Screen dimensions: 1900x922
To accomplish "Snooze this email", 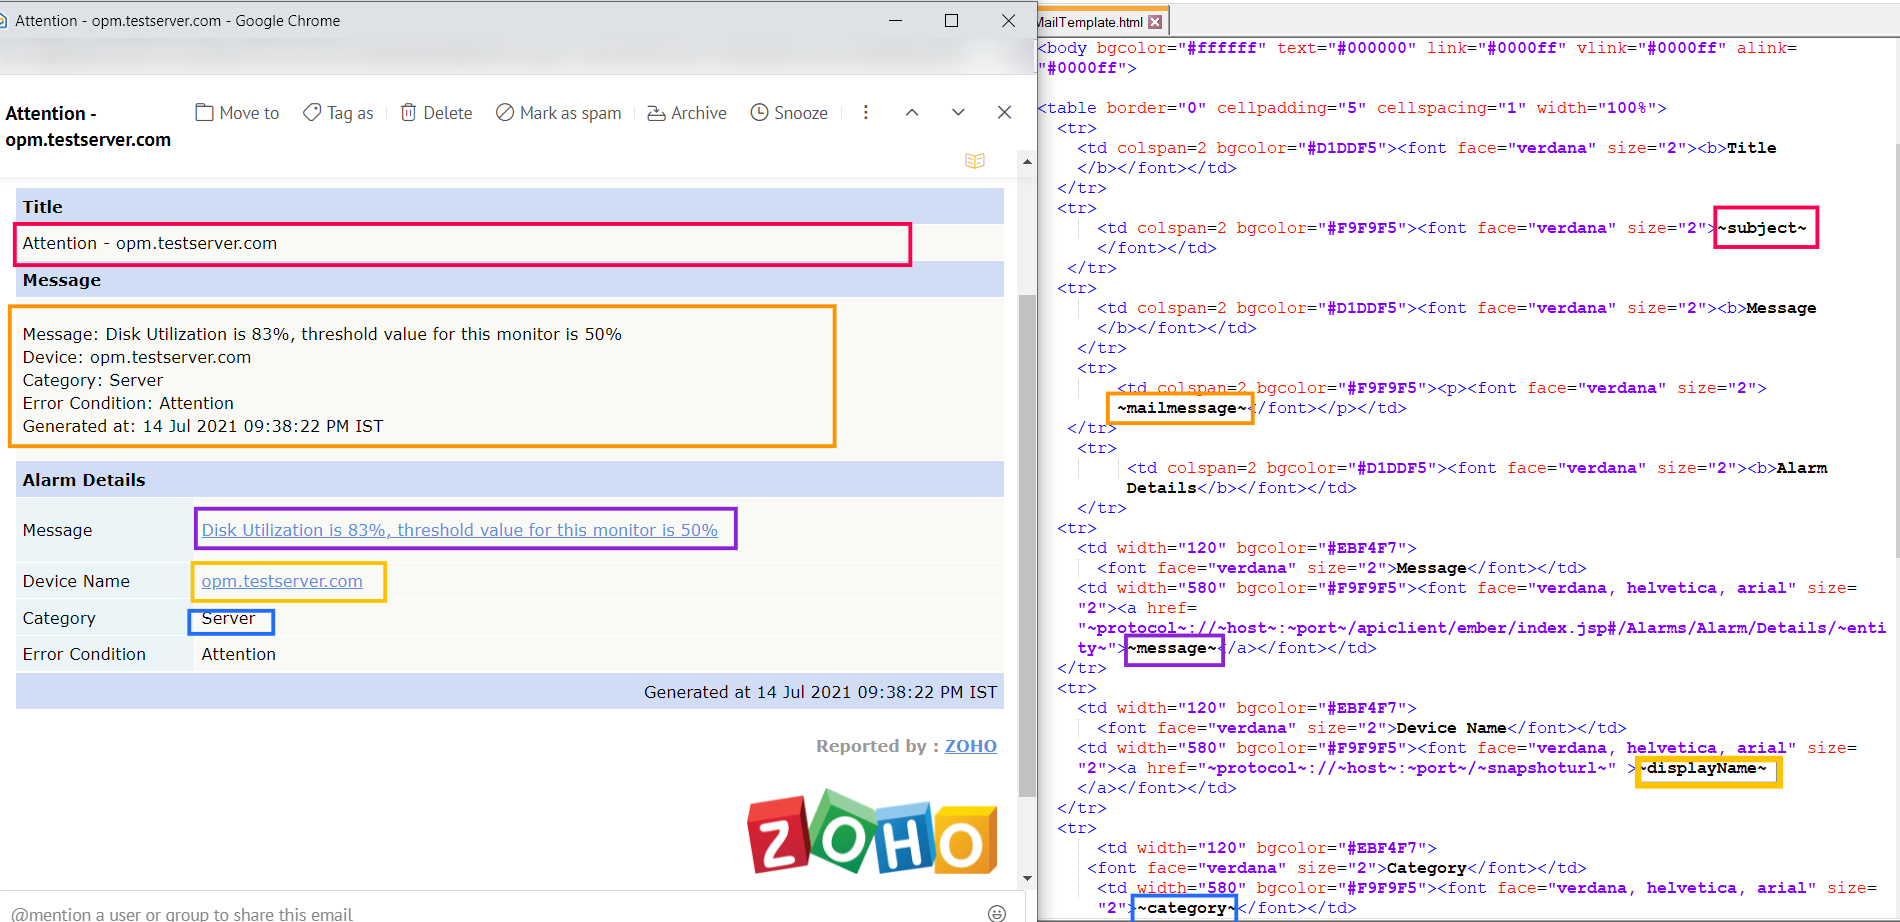I will click(x=789, y=112).
